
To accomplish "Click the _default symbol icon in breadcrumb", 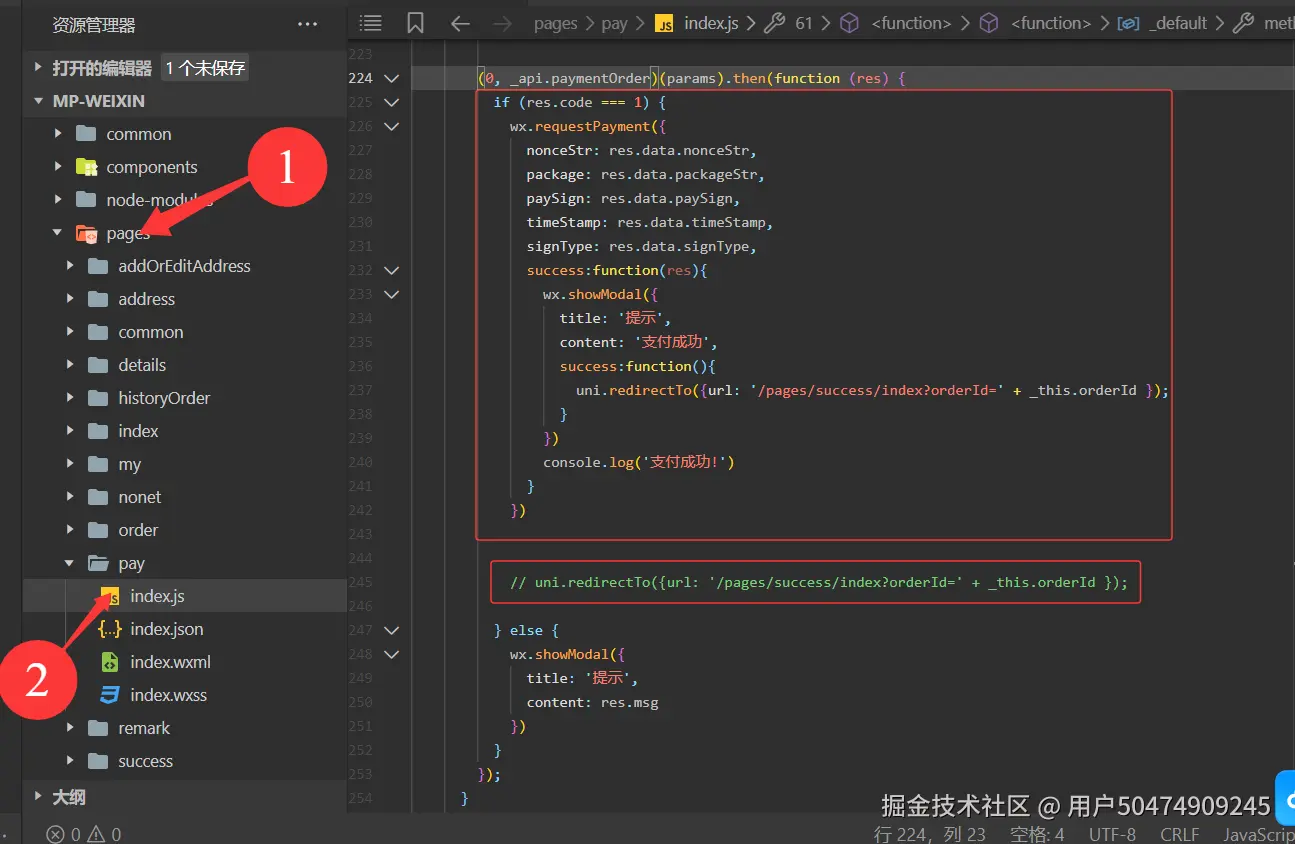I will (x=1129, y=23).
